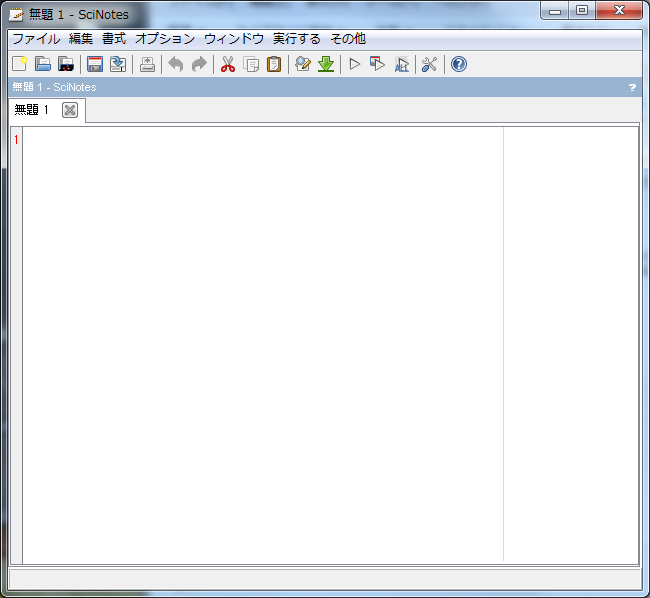Open the 編集 menu

tap(81, 39)
